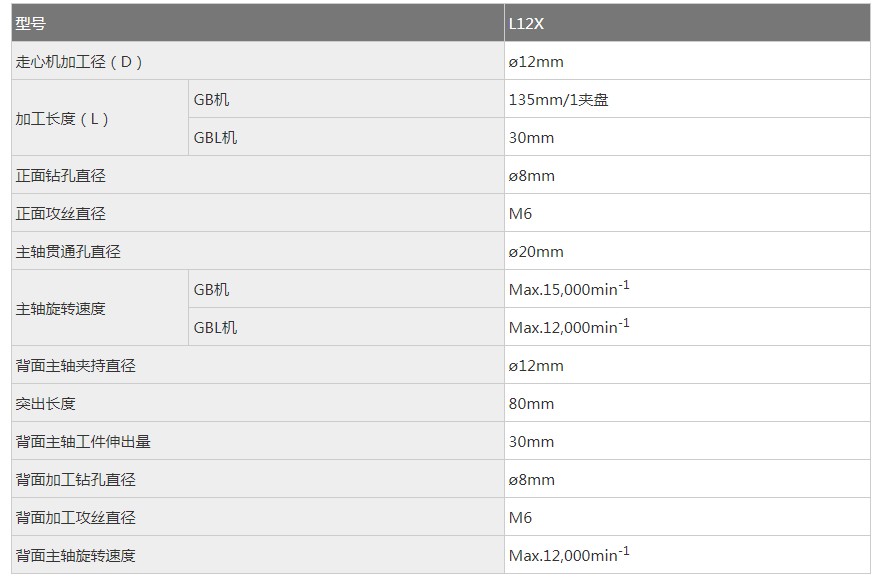Select the GBL机 cell beside 加工长度
The image size is (880, 574).
point(215,137)
